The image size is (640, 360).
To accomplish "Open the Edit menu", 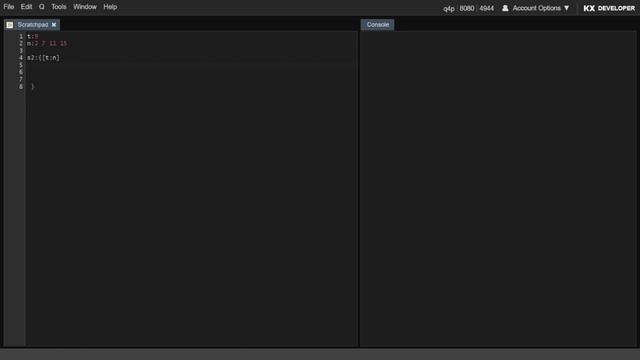I will (26, 7).
